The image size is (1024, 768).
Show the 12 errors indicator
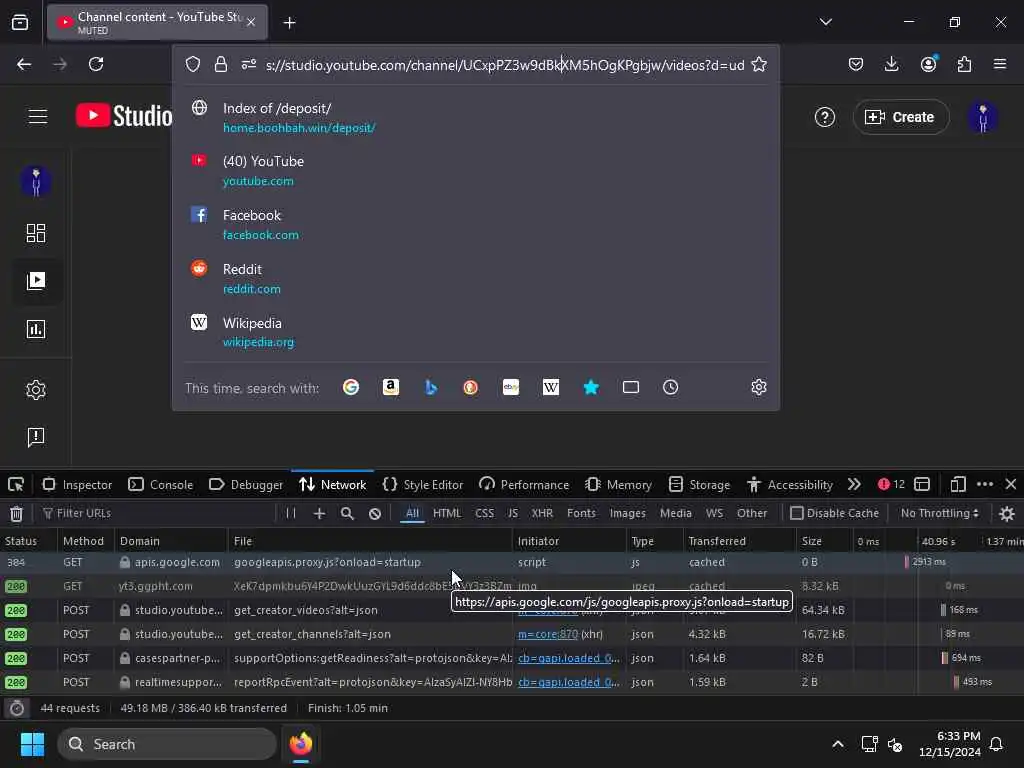tap(891, 485)
